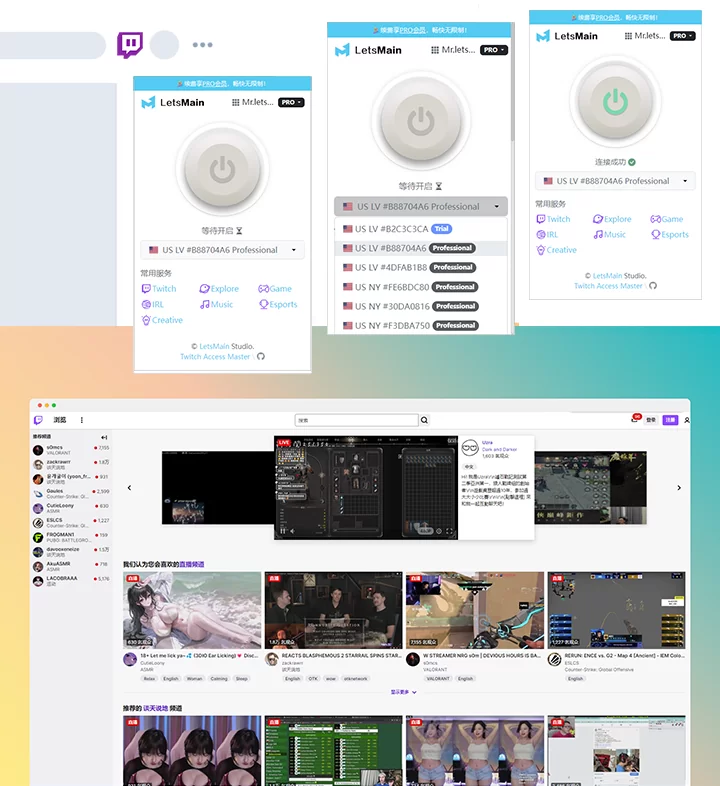720x786 pixels.
Task: Mute the featured live stream player
Action: [292, 531]
